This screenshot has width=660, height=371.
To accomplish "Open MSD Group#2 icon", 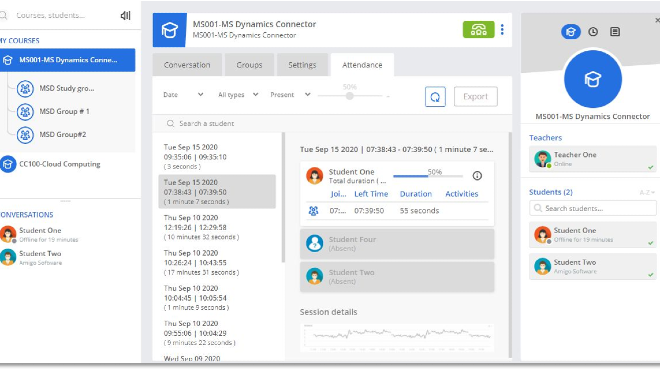I will [x=25, y=135].
